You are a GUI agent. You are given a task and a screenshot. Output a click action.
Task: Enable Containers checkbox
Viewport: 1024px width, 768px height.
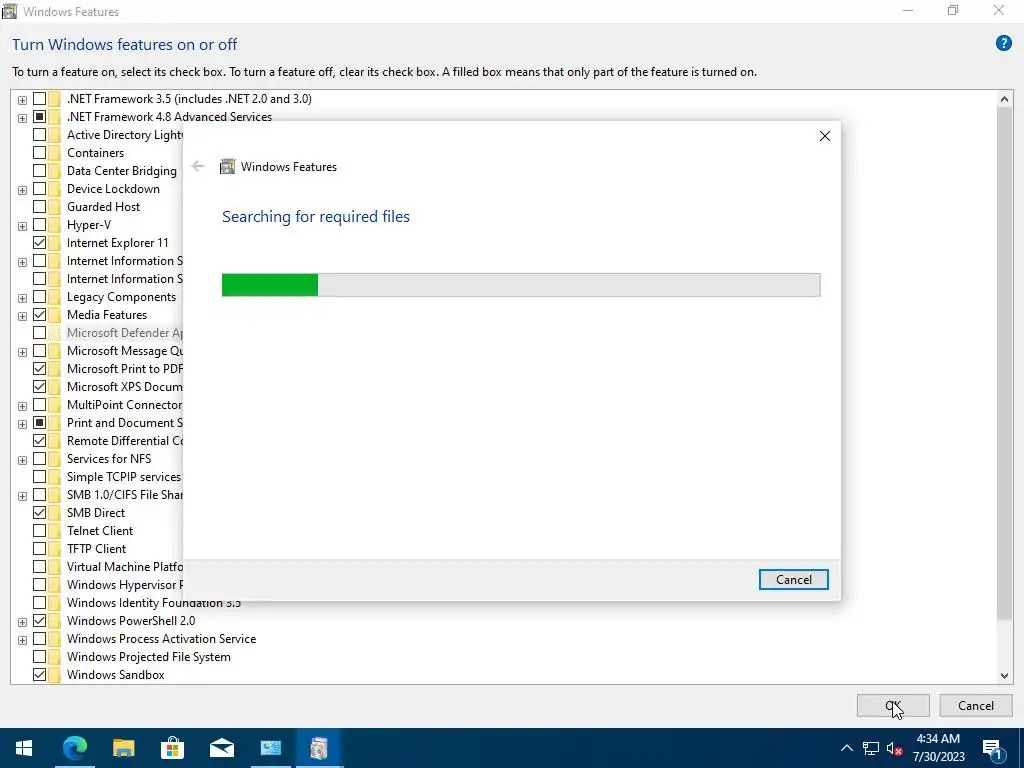point(40,153)
